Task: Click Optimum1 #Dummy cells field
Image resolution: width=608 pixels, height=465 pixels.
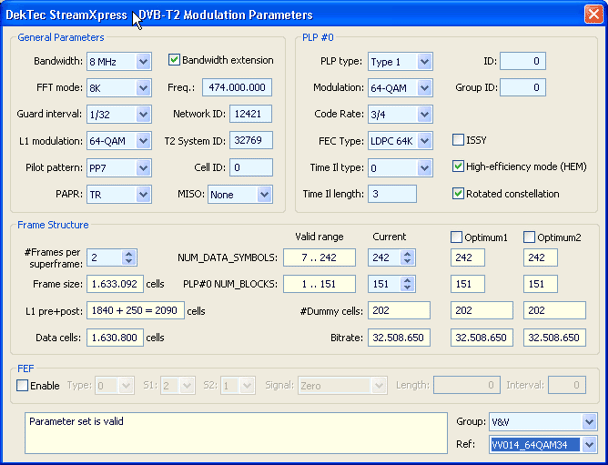Action: (x=482, y=310)
